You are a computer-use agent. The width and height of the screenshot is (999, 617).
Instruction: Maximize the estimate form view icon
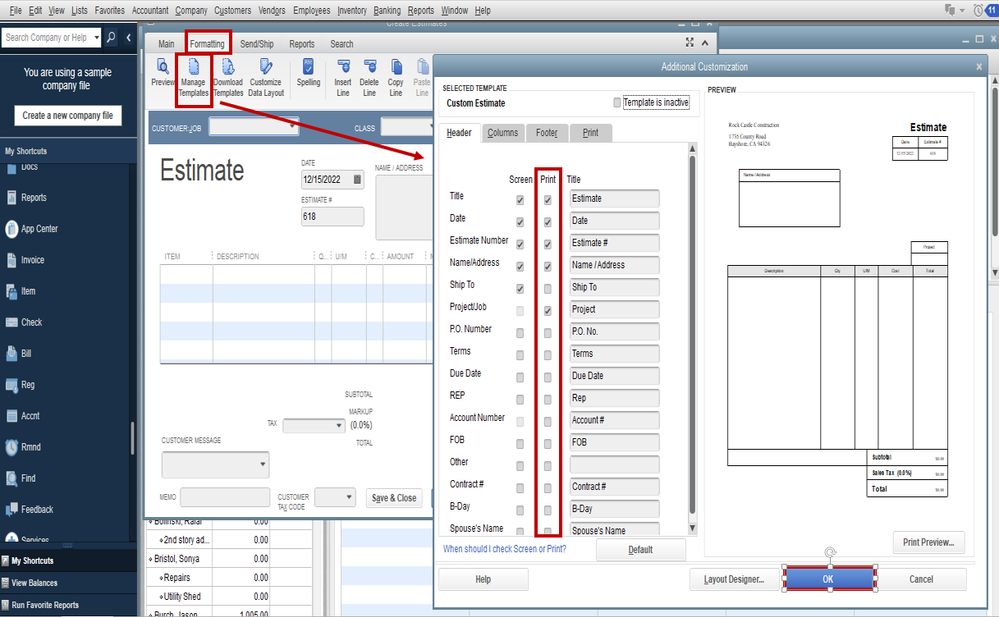pos(689,42)
